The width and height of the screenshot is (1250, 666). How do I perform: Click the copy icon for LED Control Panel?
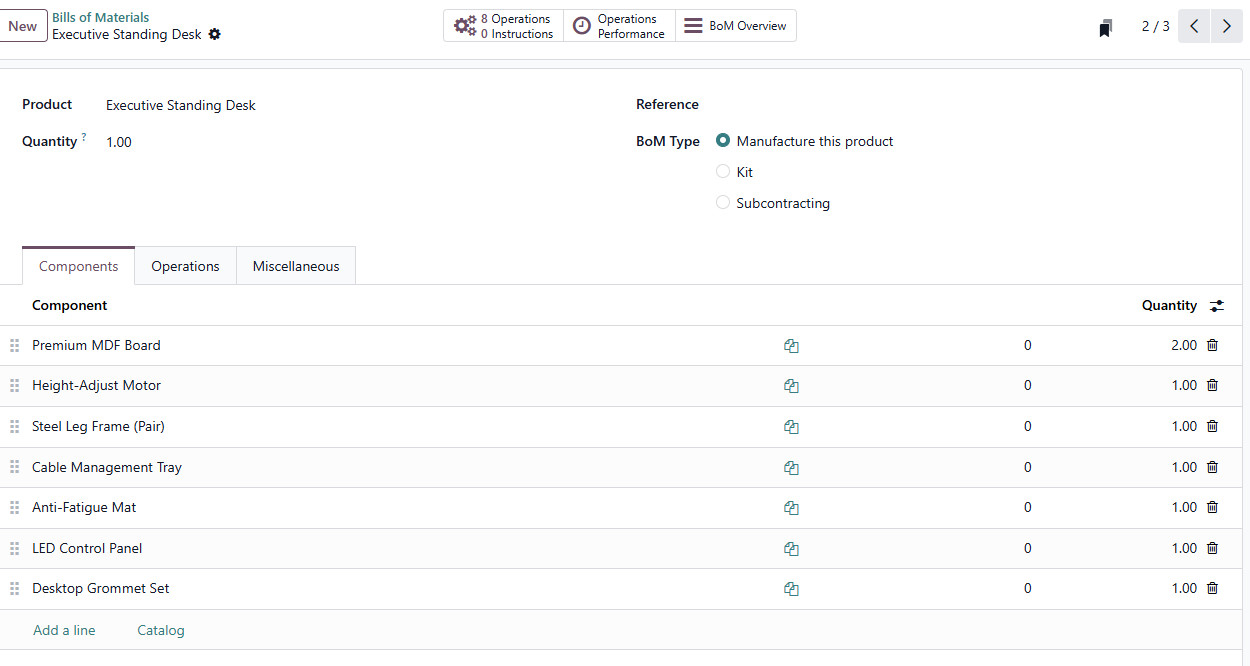coord(791,549)
